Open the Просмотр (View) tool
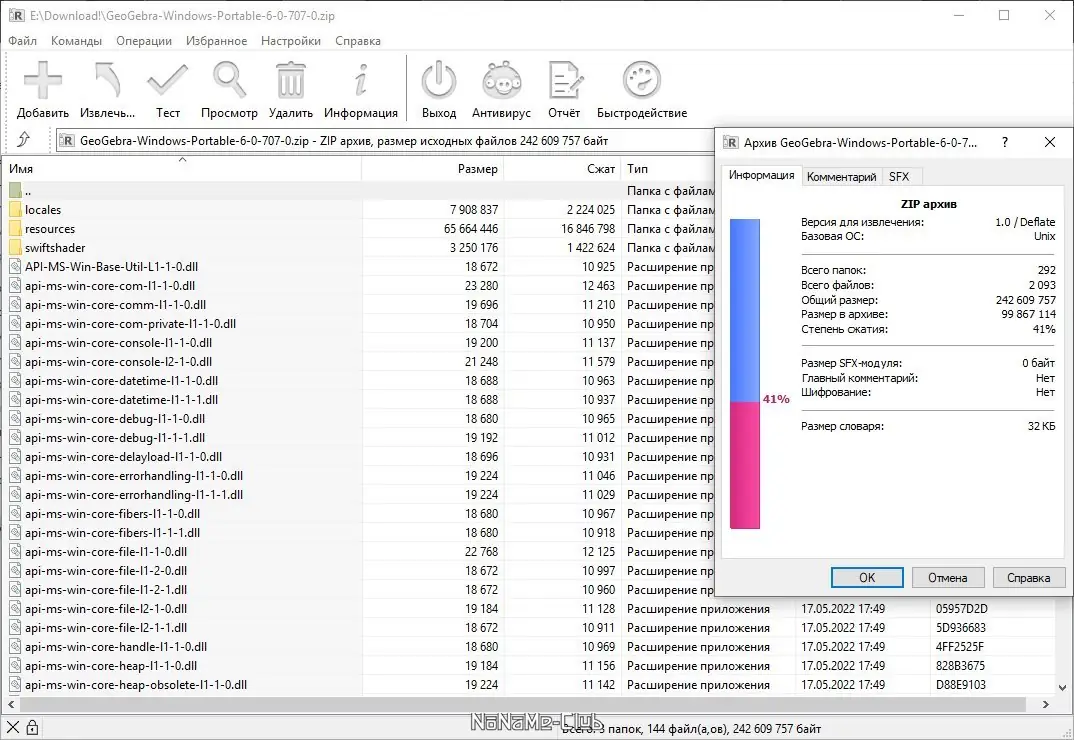This screenshot has height=740, width=1074. 229,80
